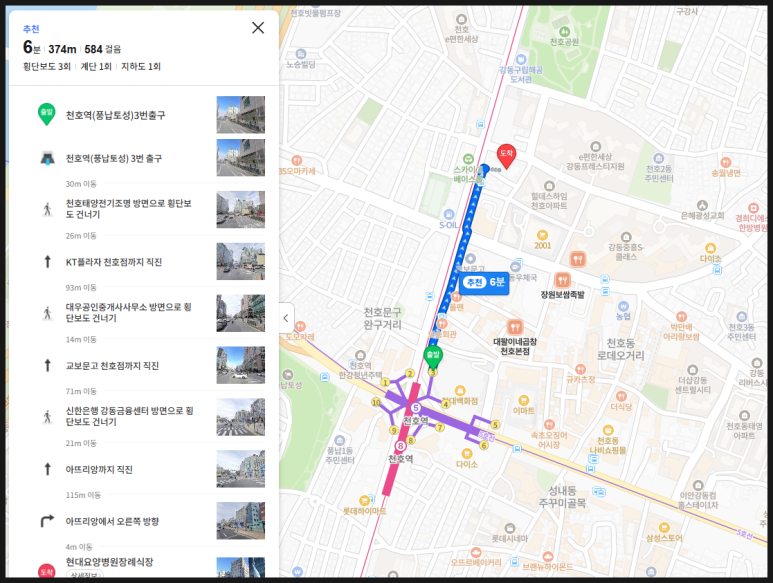Click the 현대백화점 marker near exit 4

459,391
